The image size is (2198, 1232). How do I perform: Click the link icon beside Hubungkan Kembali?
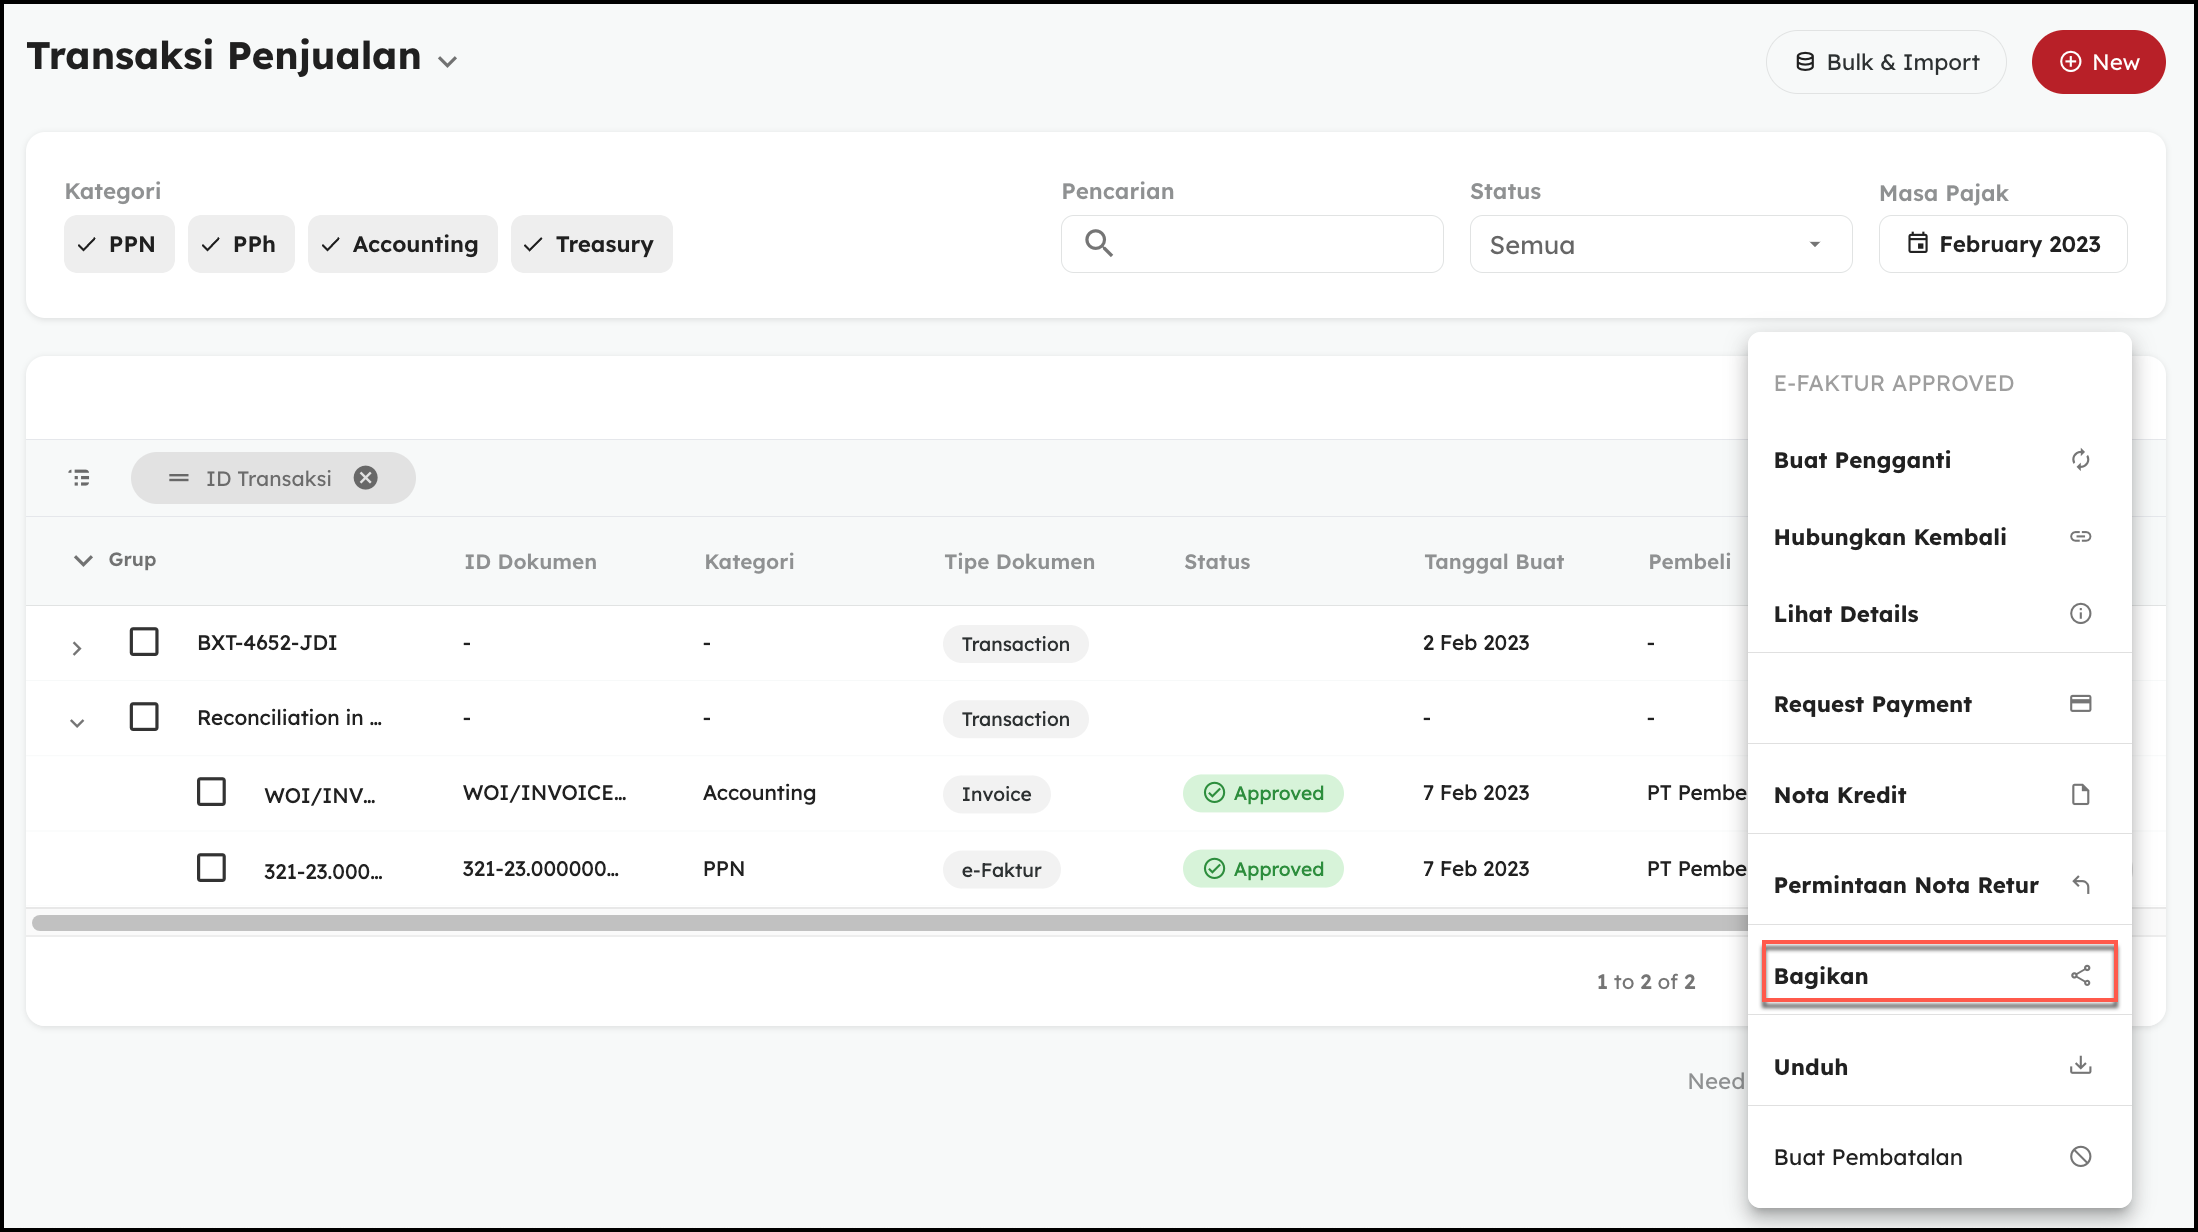(x=2080, y=537)
